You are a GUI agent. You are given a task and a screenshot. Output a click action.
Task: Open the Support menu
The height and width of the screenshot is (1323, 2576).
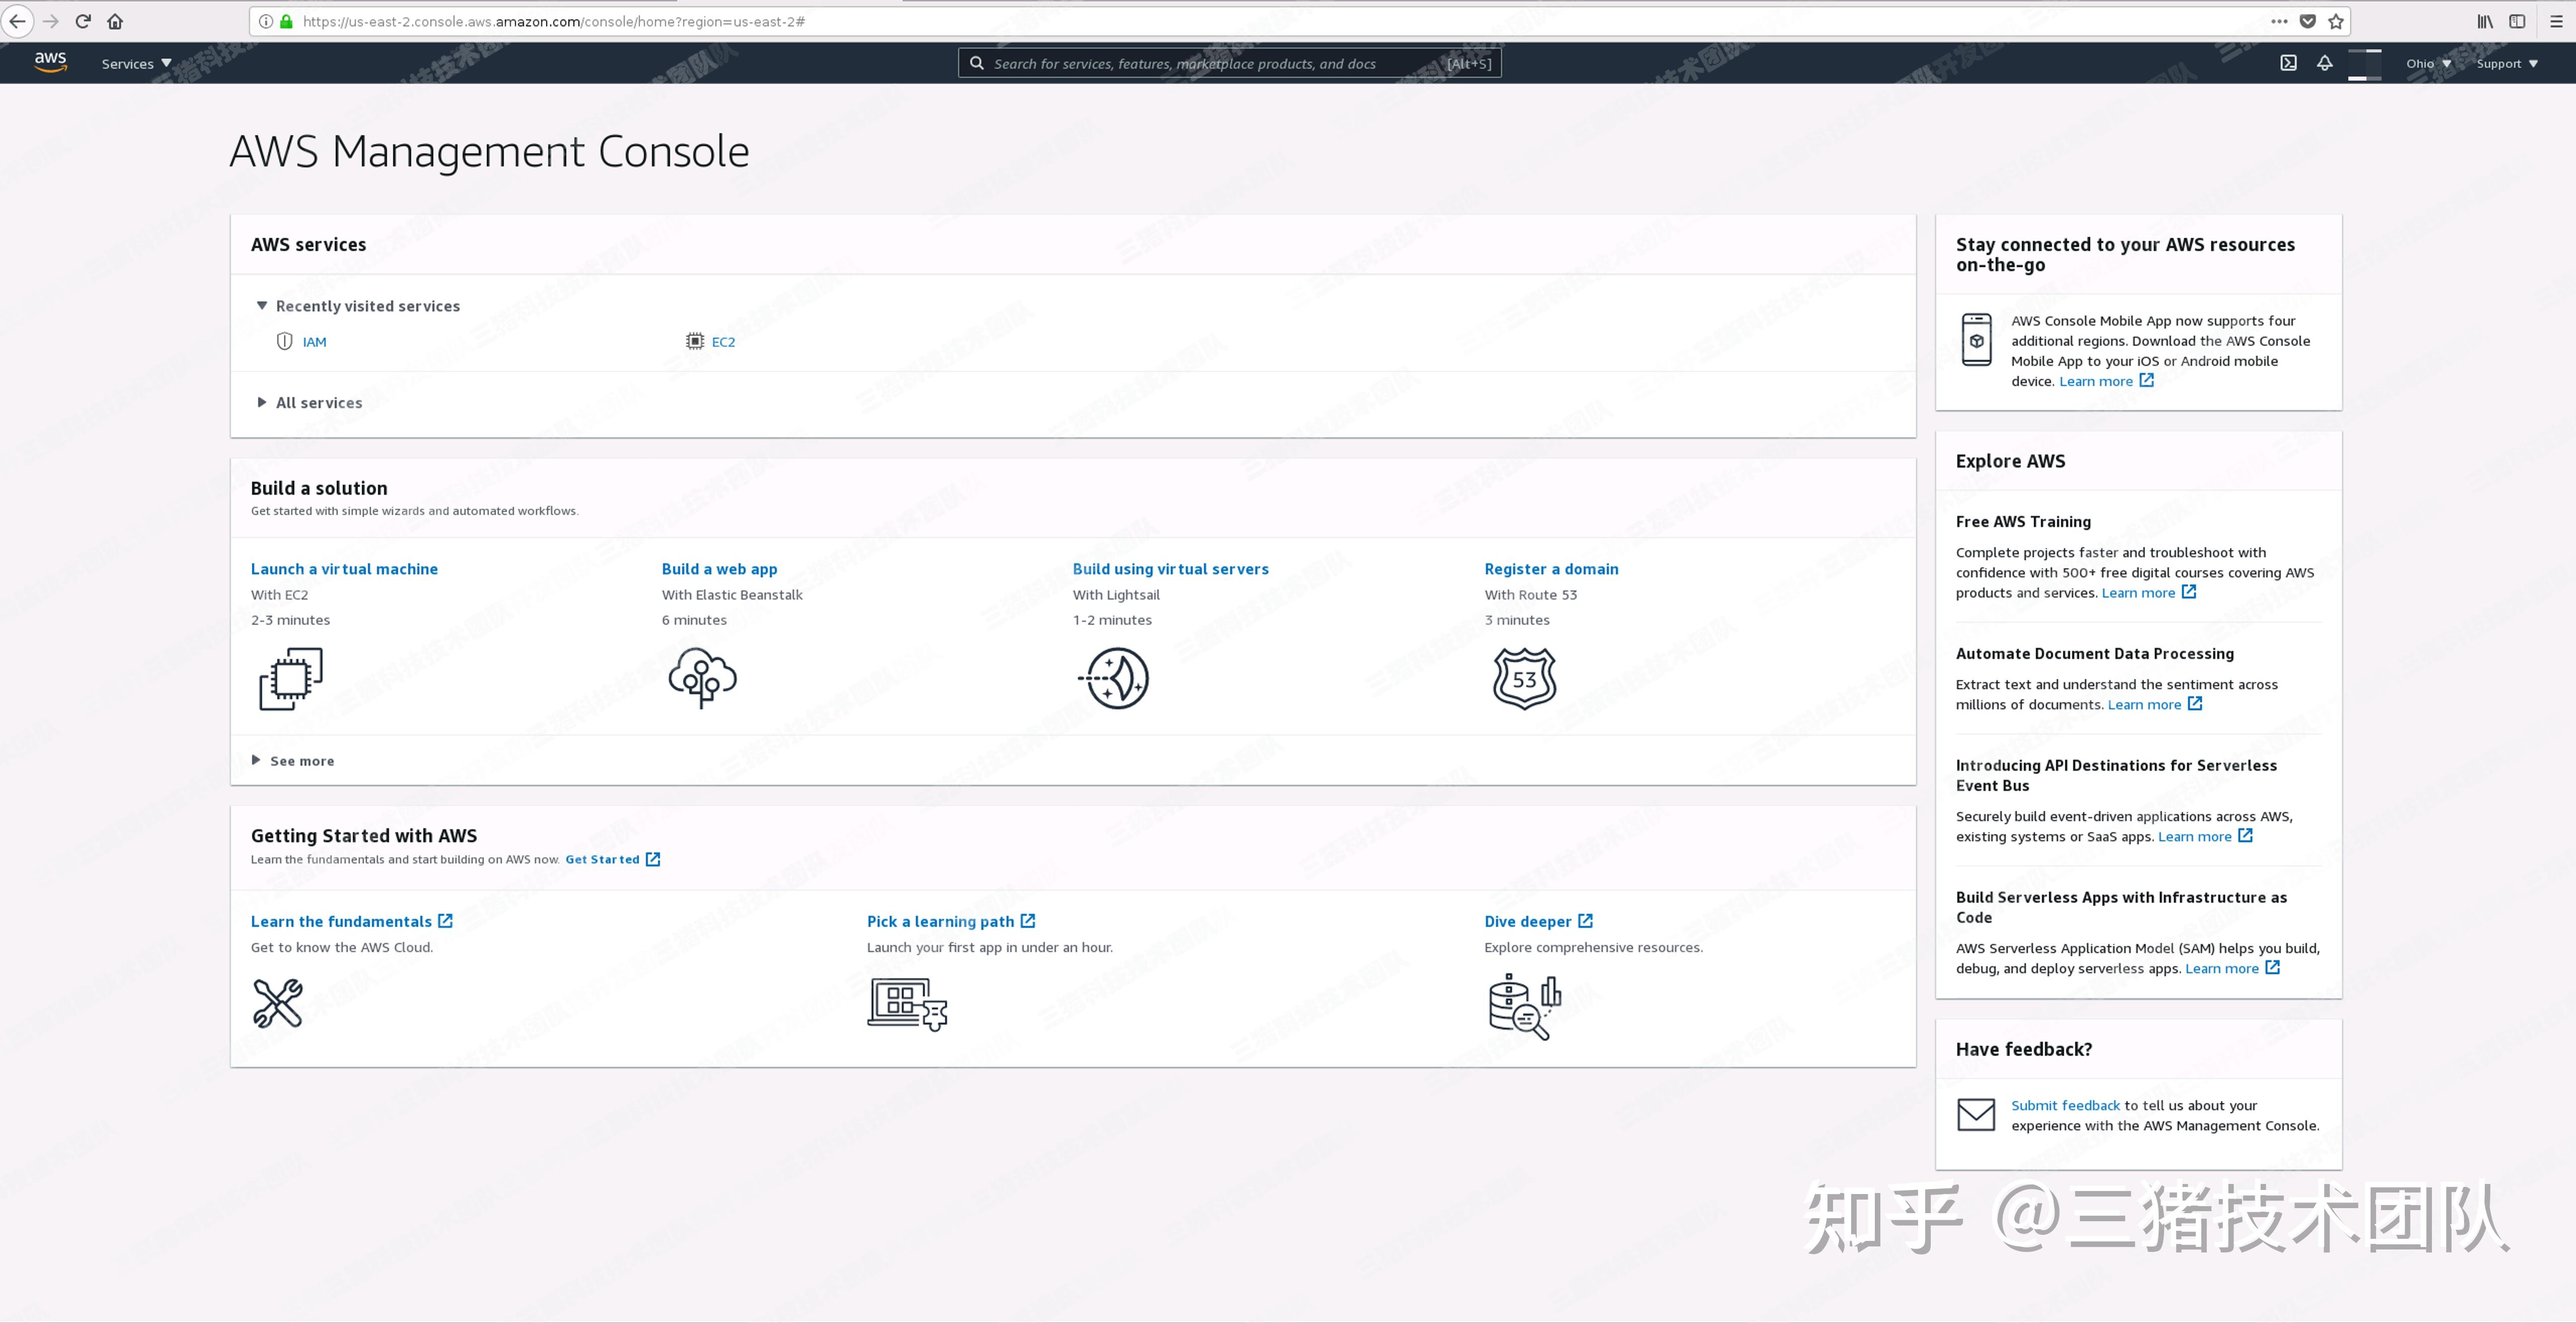click(x=2506, y=63)
